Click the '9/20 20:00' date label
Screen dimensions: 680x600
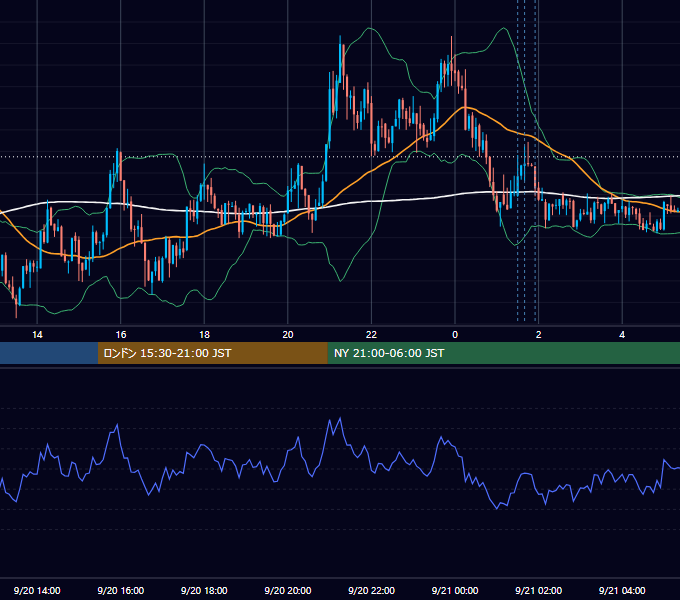pos(288,590)
